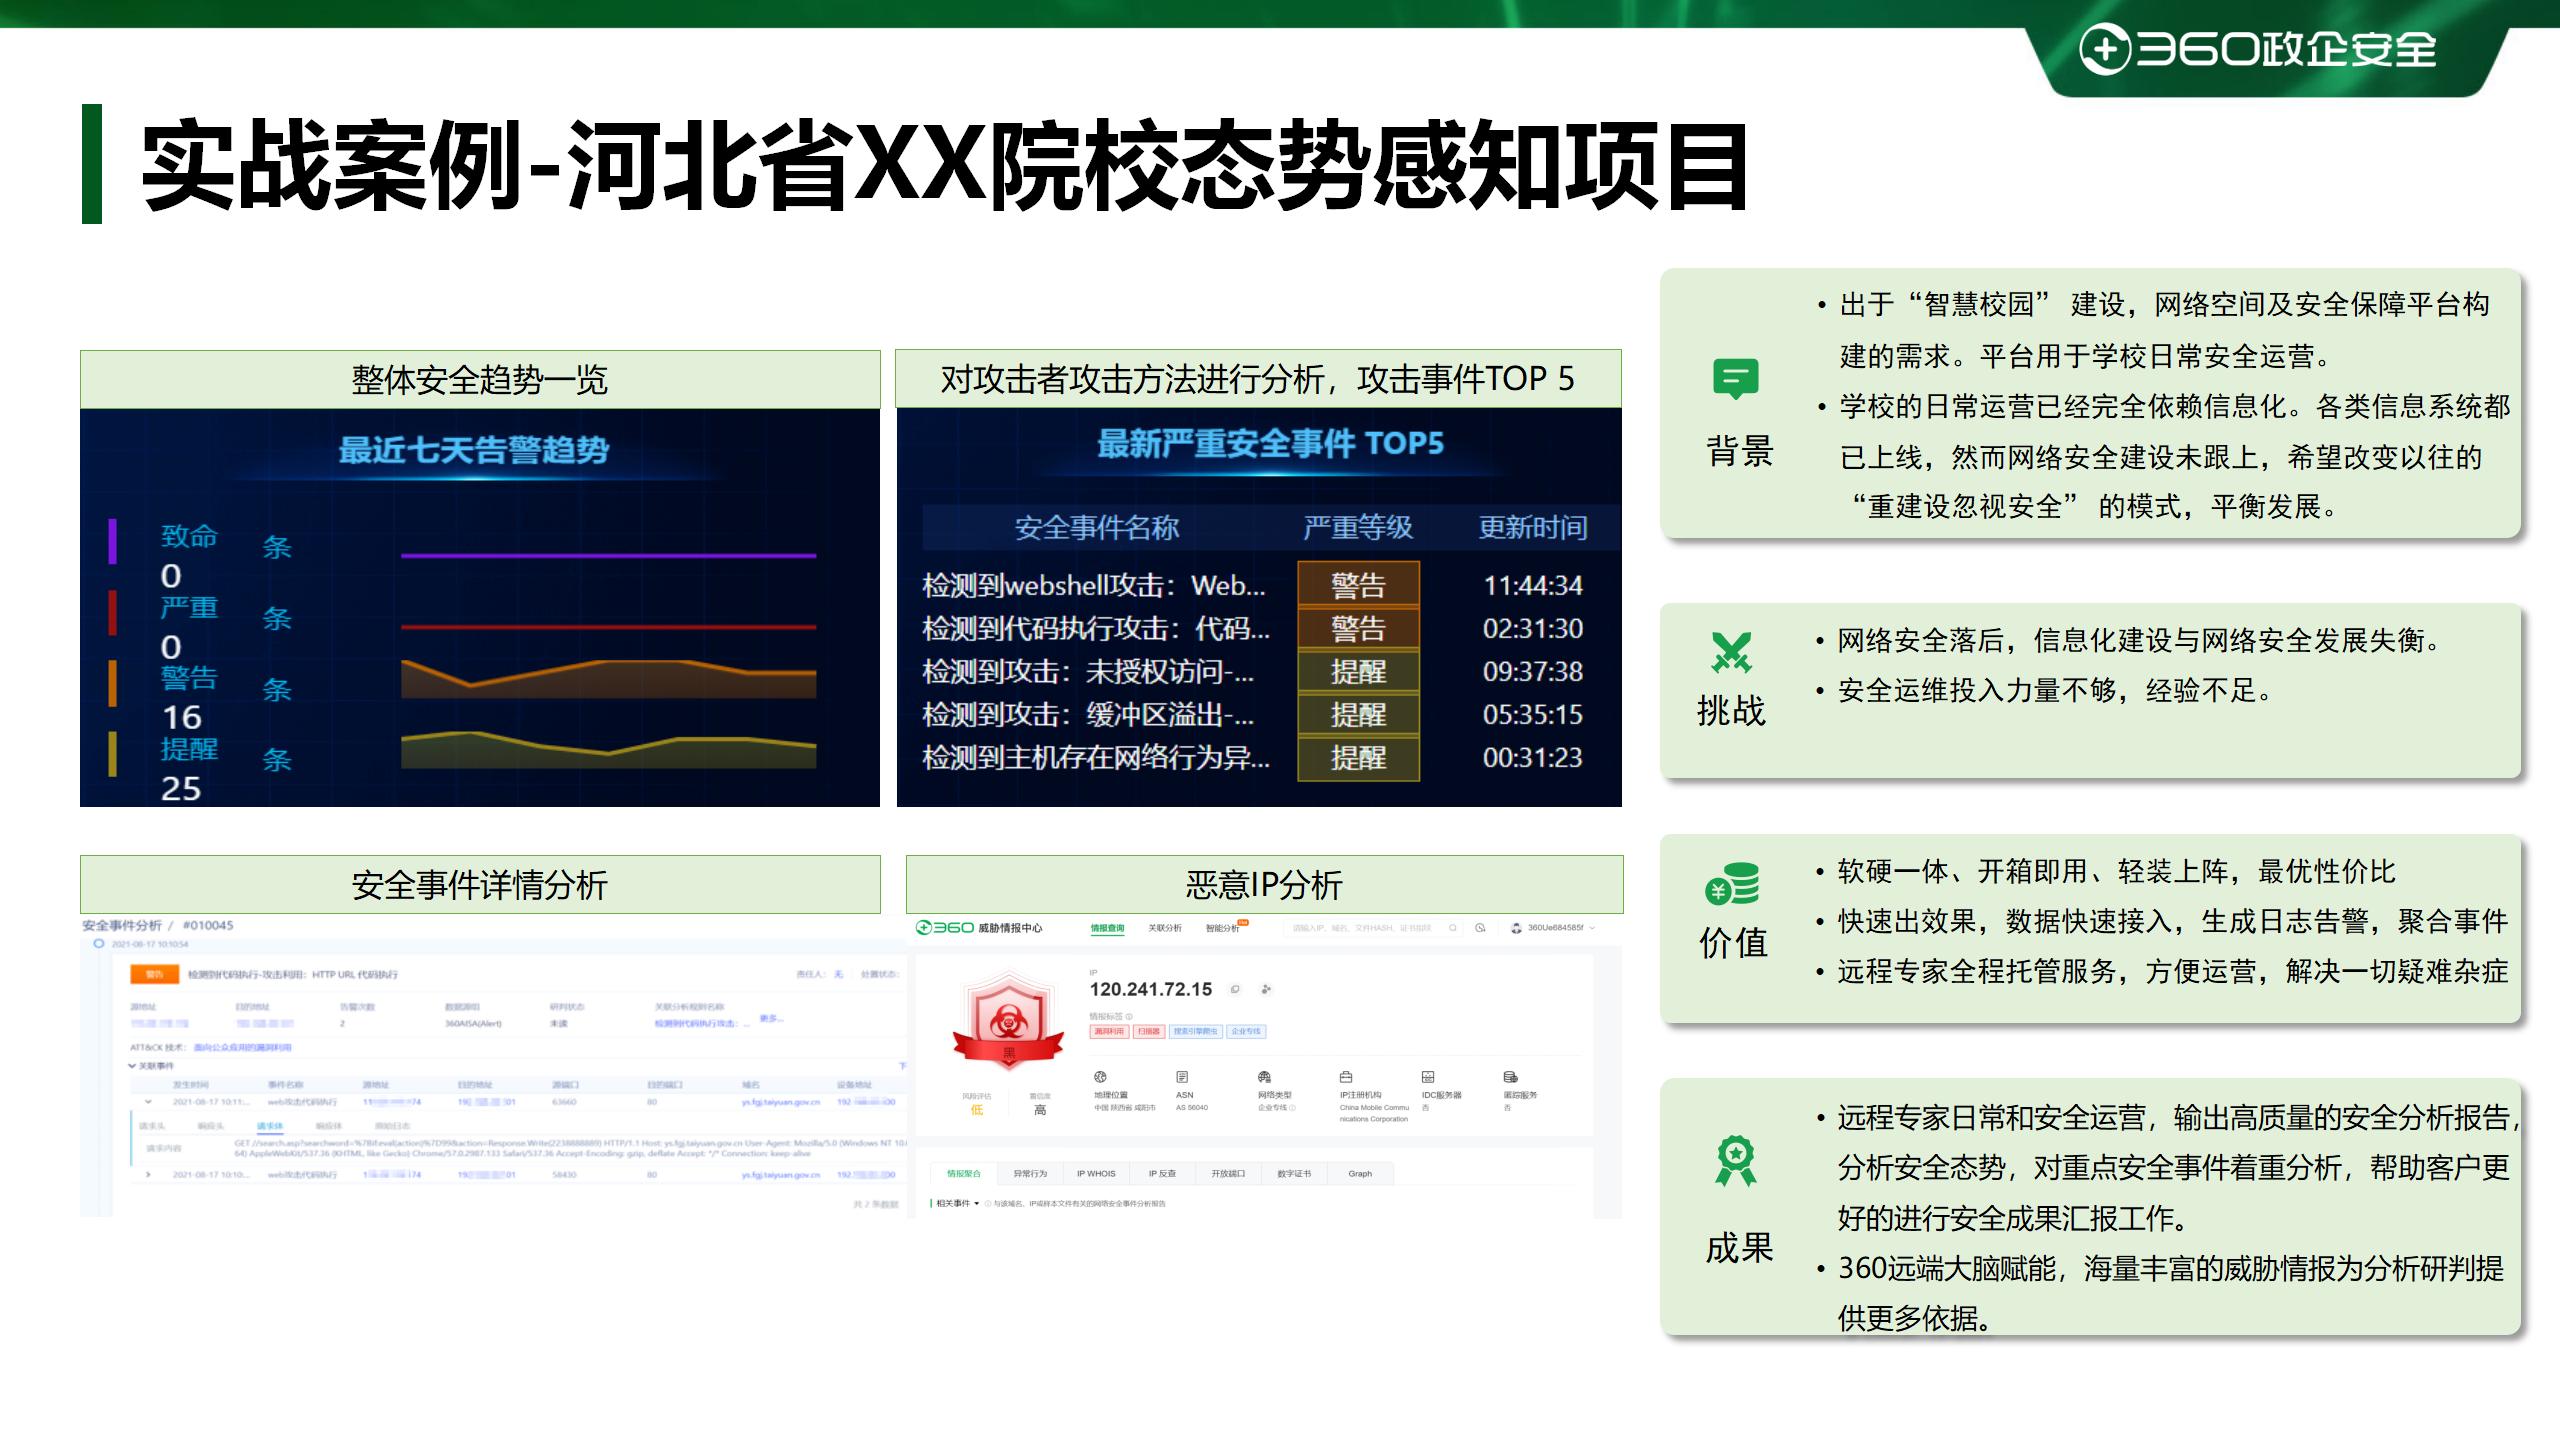Click the 警告 orange trend line chart
This screenshot has width=2560, height=1440.
[608, 678]
